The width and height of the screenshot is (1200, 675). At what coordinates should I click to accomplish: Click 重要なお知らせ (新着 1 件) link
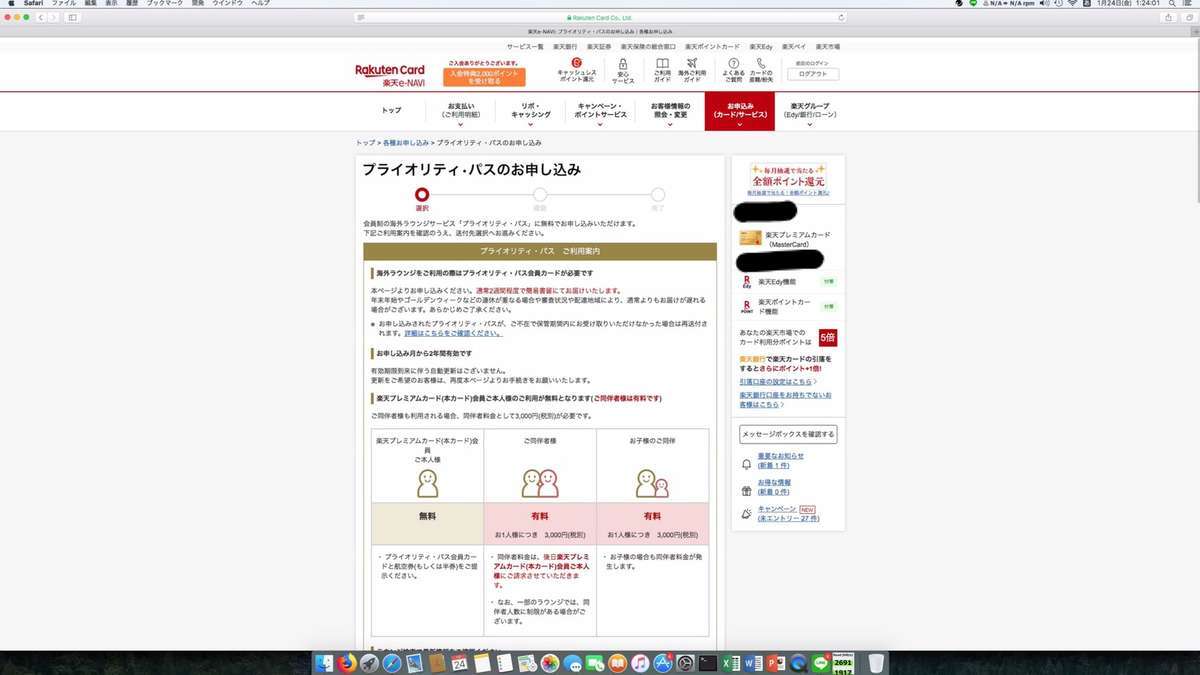click(x=781, y=461)
